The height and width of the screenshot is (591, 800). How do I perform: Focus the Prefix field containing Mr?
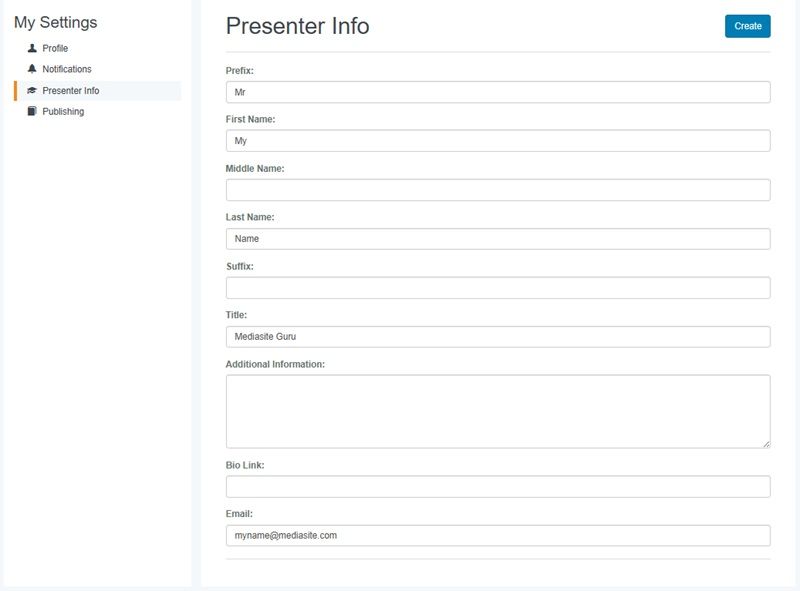pos(498,92)
